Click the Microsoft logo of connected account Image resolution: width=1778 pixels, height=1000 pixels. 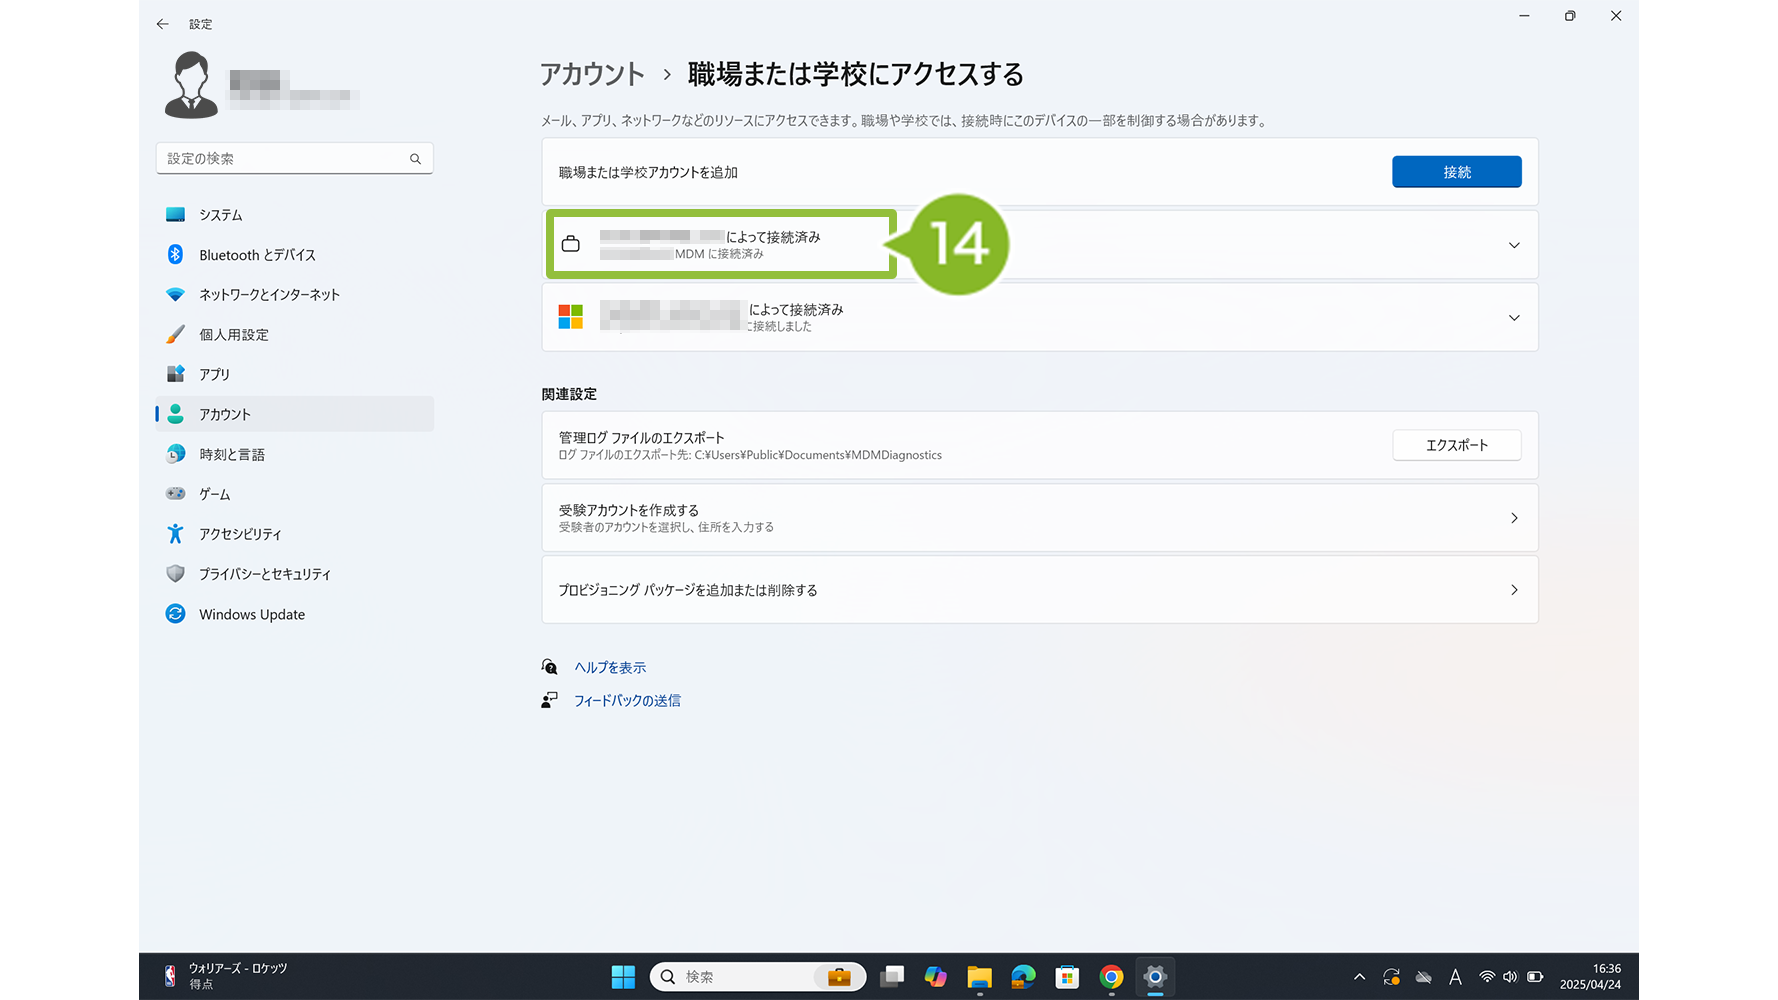click(x=571, y=317)
